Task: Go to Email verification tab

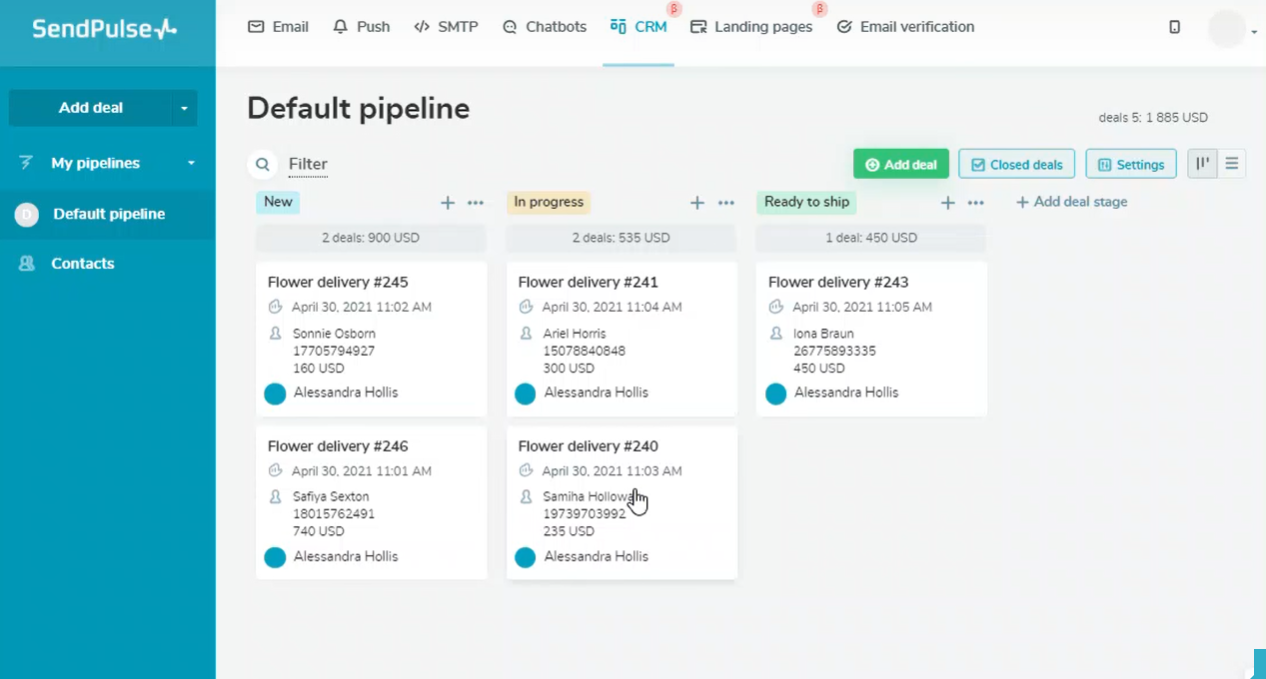Action: [905, 27]
